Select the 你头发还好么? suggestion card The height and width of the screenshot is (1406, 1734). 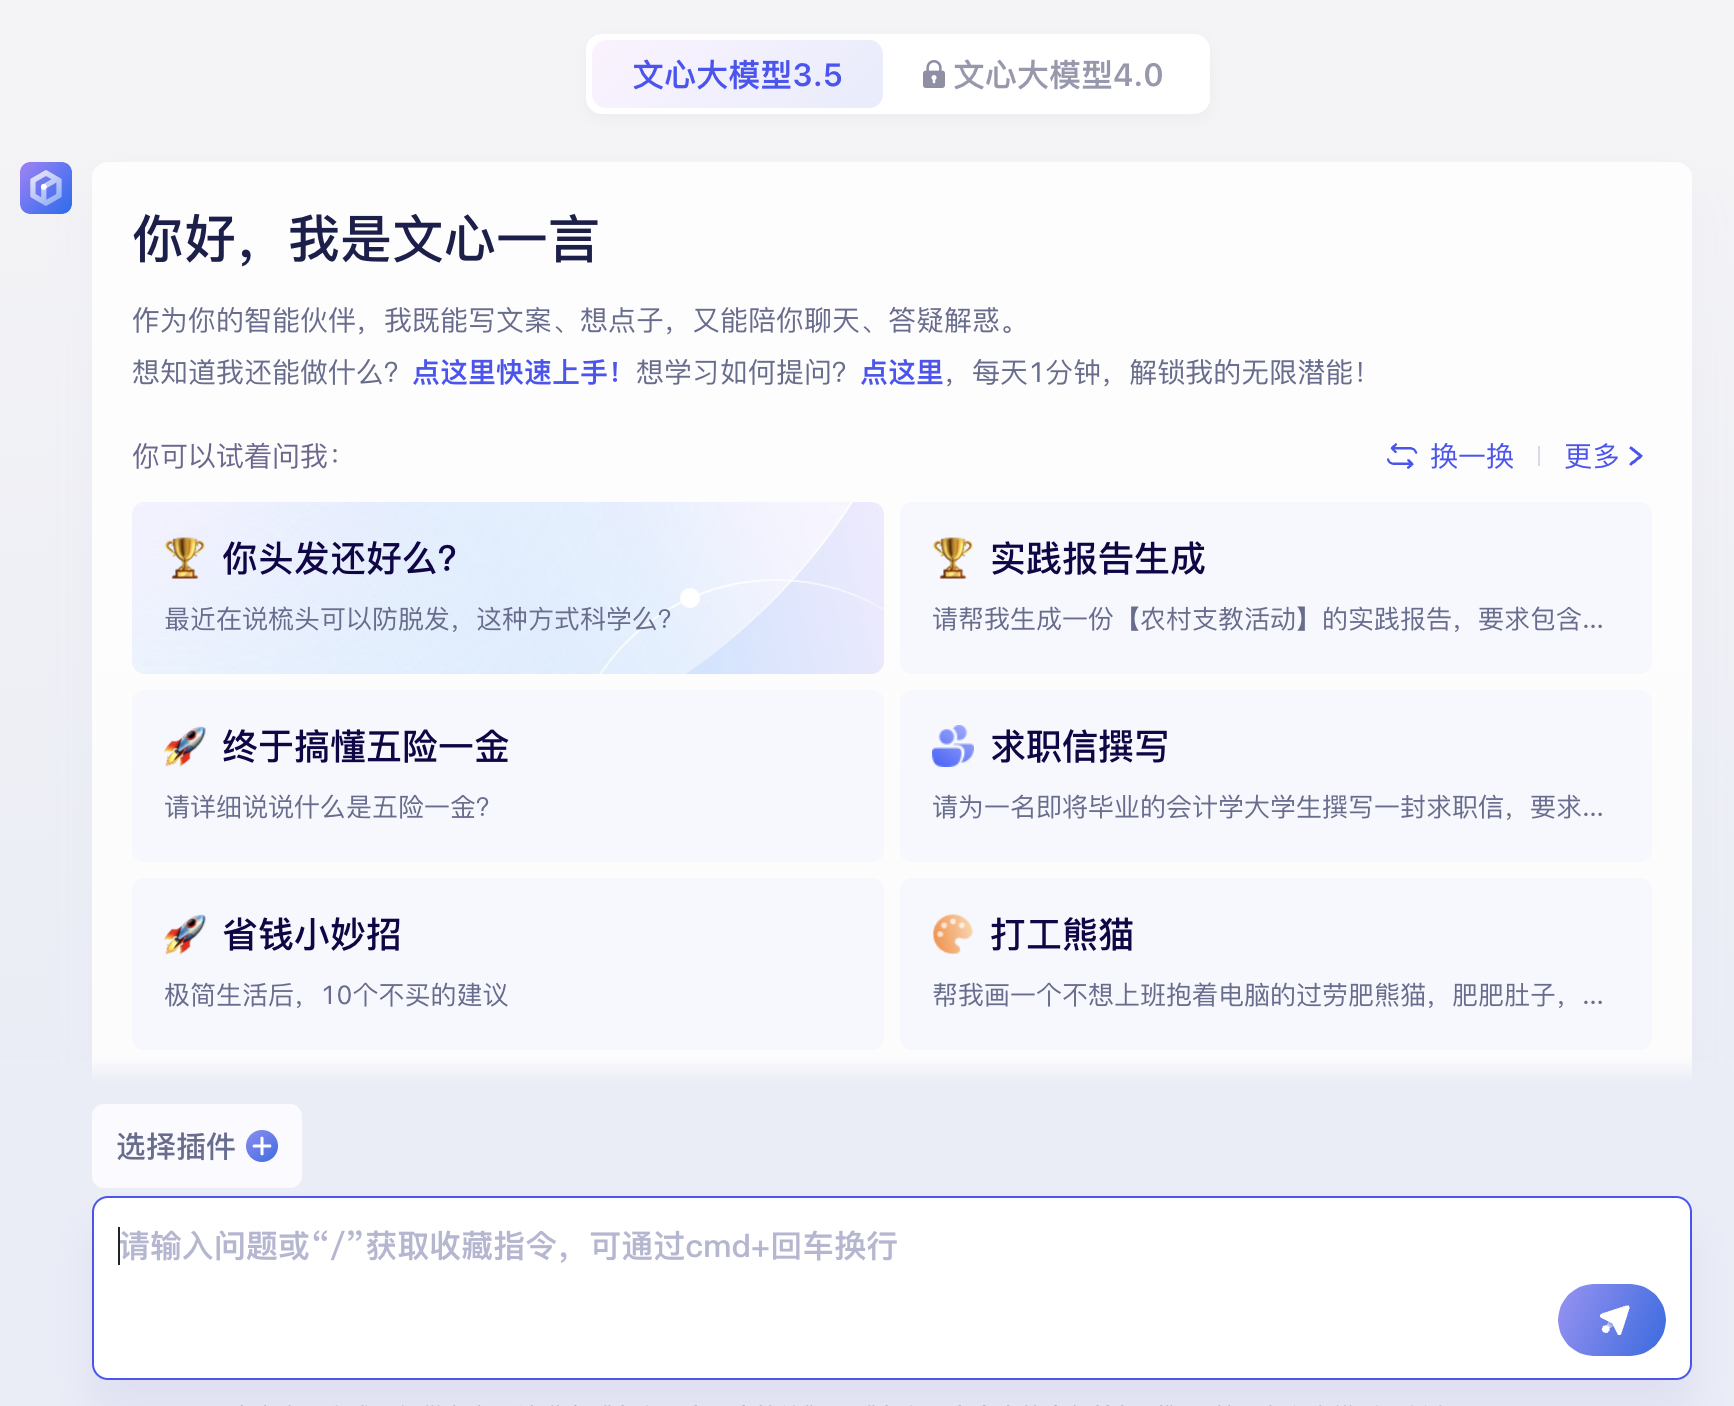tap(508, 588)
